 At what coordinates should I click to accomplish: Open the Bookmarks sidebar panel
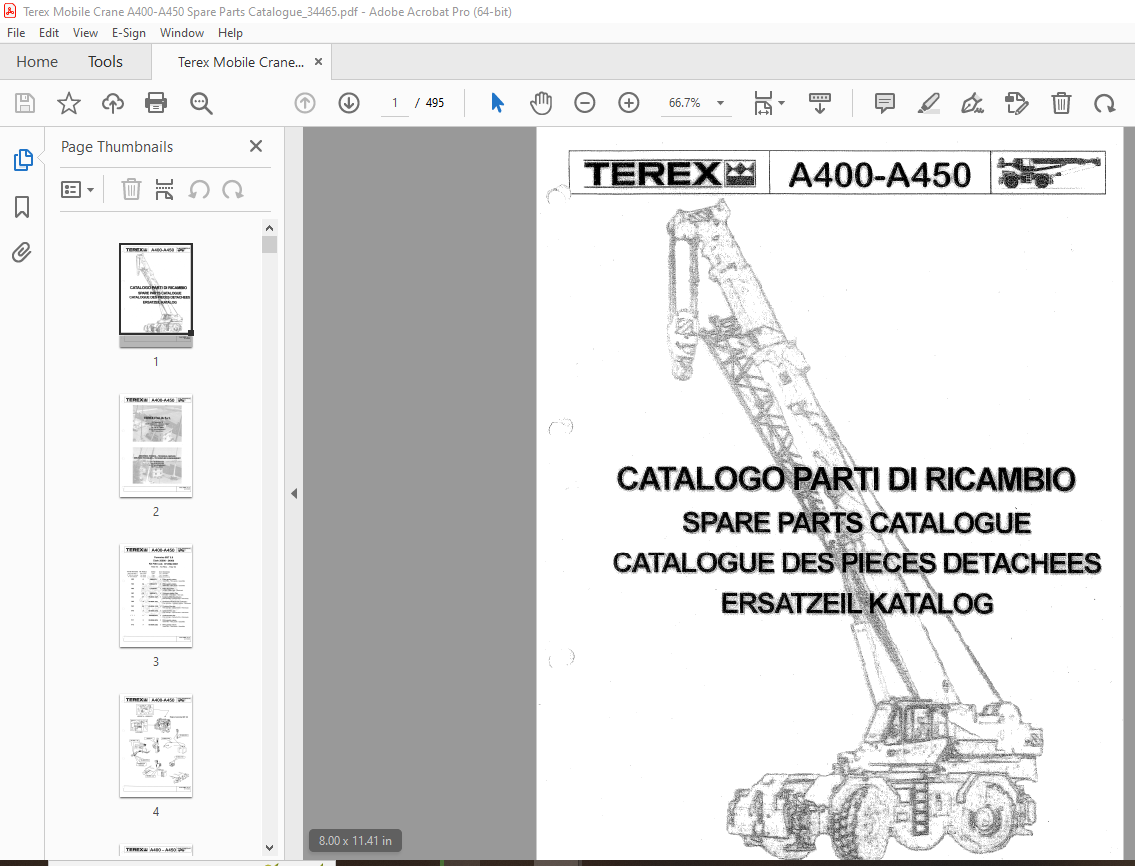(22, 206)
